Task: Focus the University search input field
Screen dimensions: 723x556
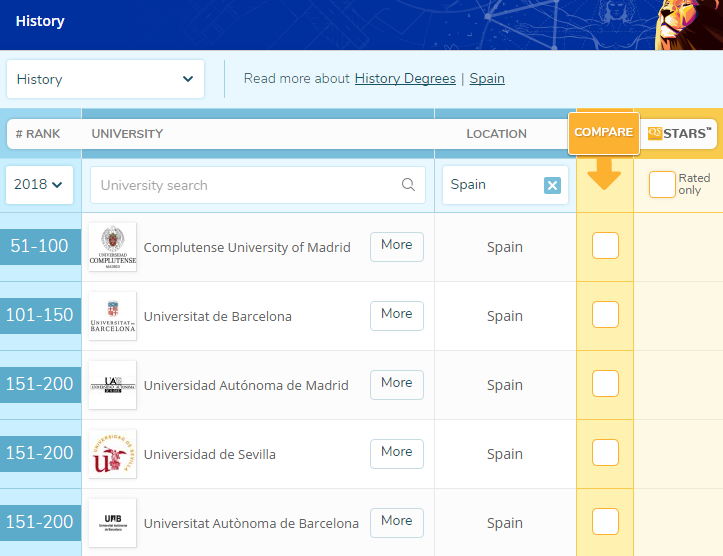Action: (x=258, y=185)
